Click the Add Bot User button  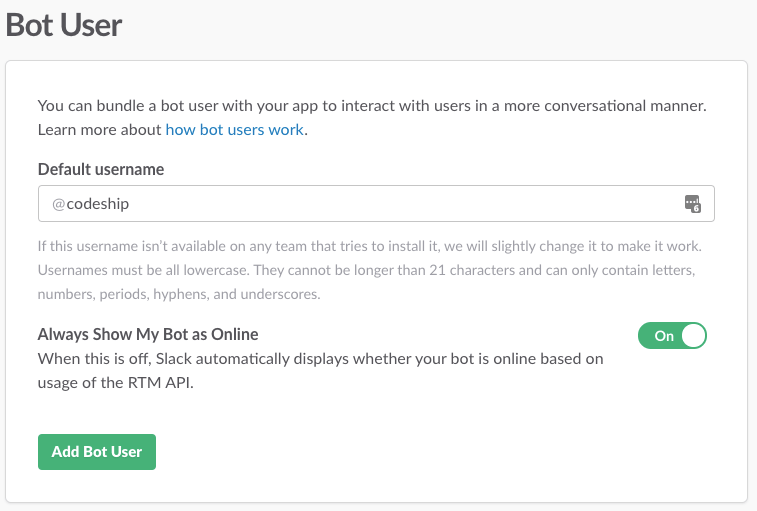[x=97, y=452]
